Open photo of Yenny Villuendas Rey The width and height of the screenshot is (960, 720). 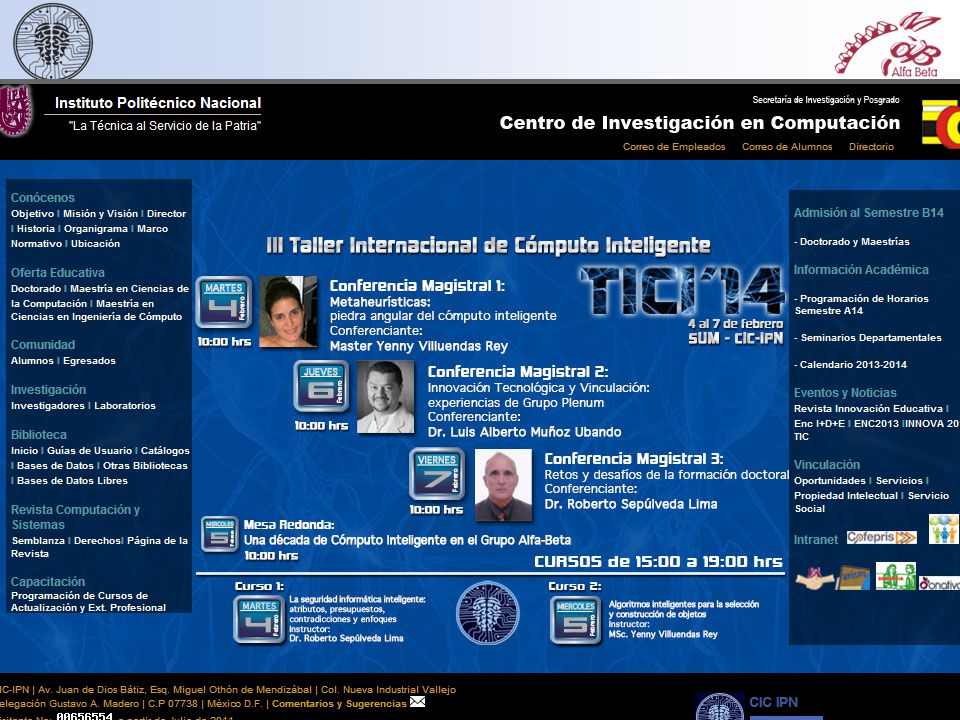[288, 312]
